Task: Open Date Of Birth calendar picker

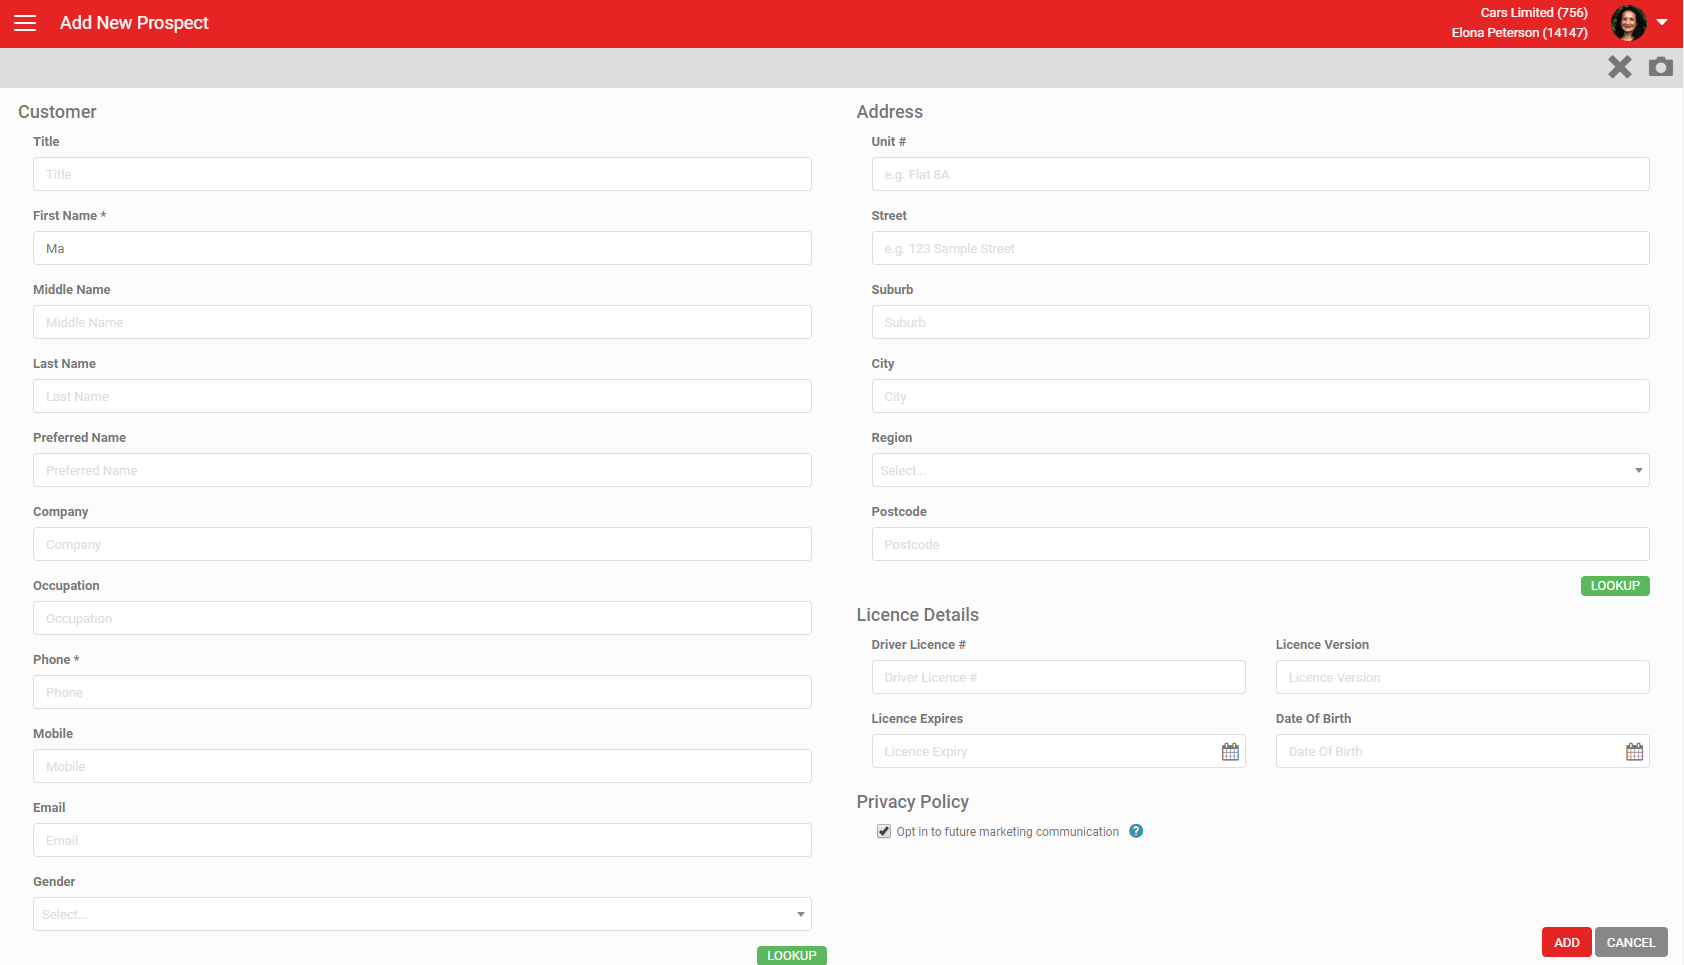Action: (x=1634, y=752)
